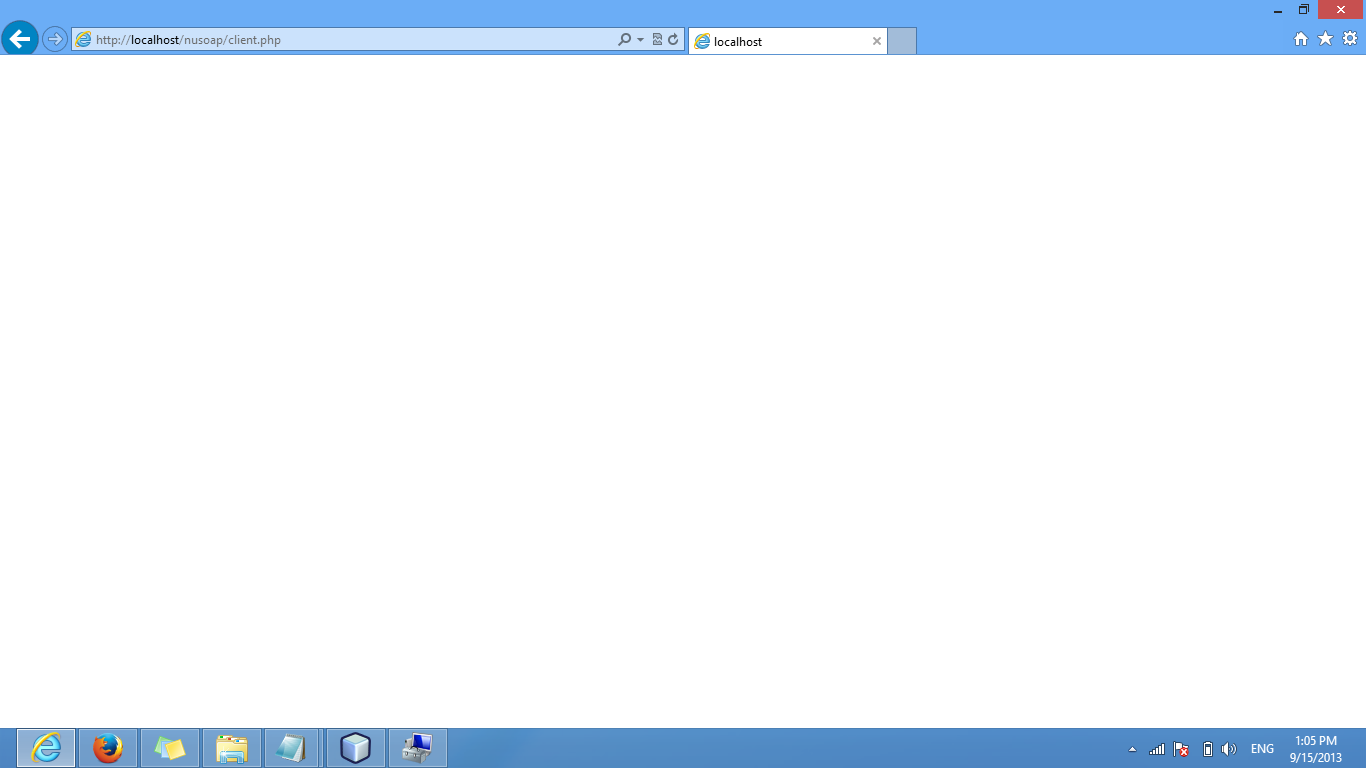Launch Firefox from the taskbar
The image size is (1366, 768).
108,748
